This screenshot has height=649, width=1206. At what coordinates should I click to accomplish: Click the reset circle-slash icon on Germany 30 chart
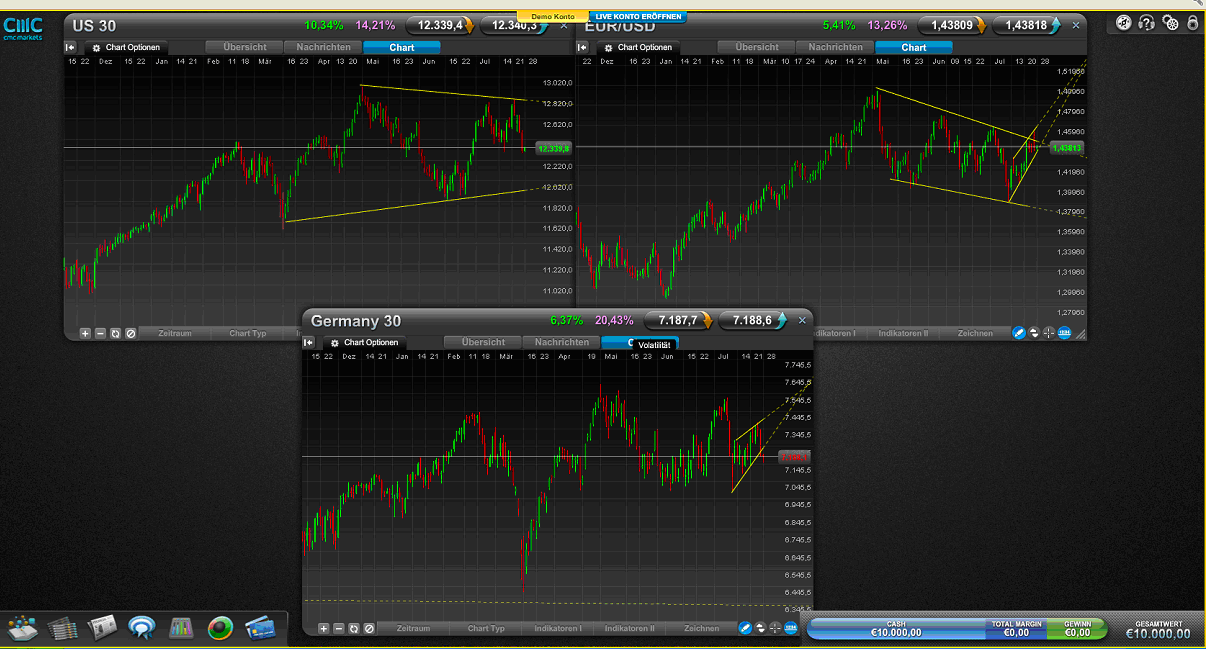tap(368, 628)
